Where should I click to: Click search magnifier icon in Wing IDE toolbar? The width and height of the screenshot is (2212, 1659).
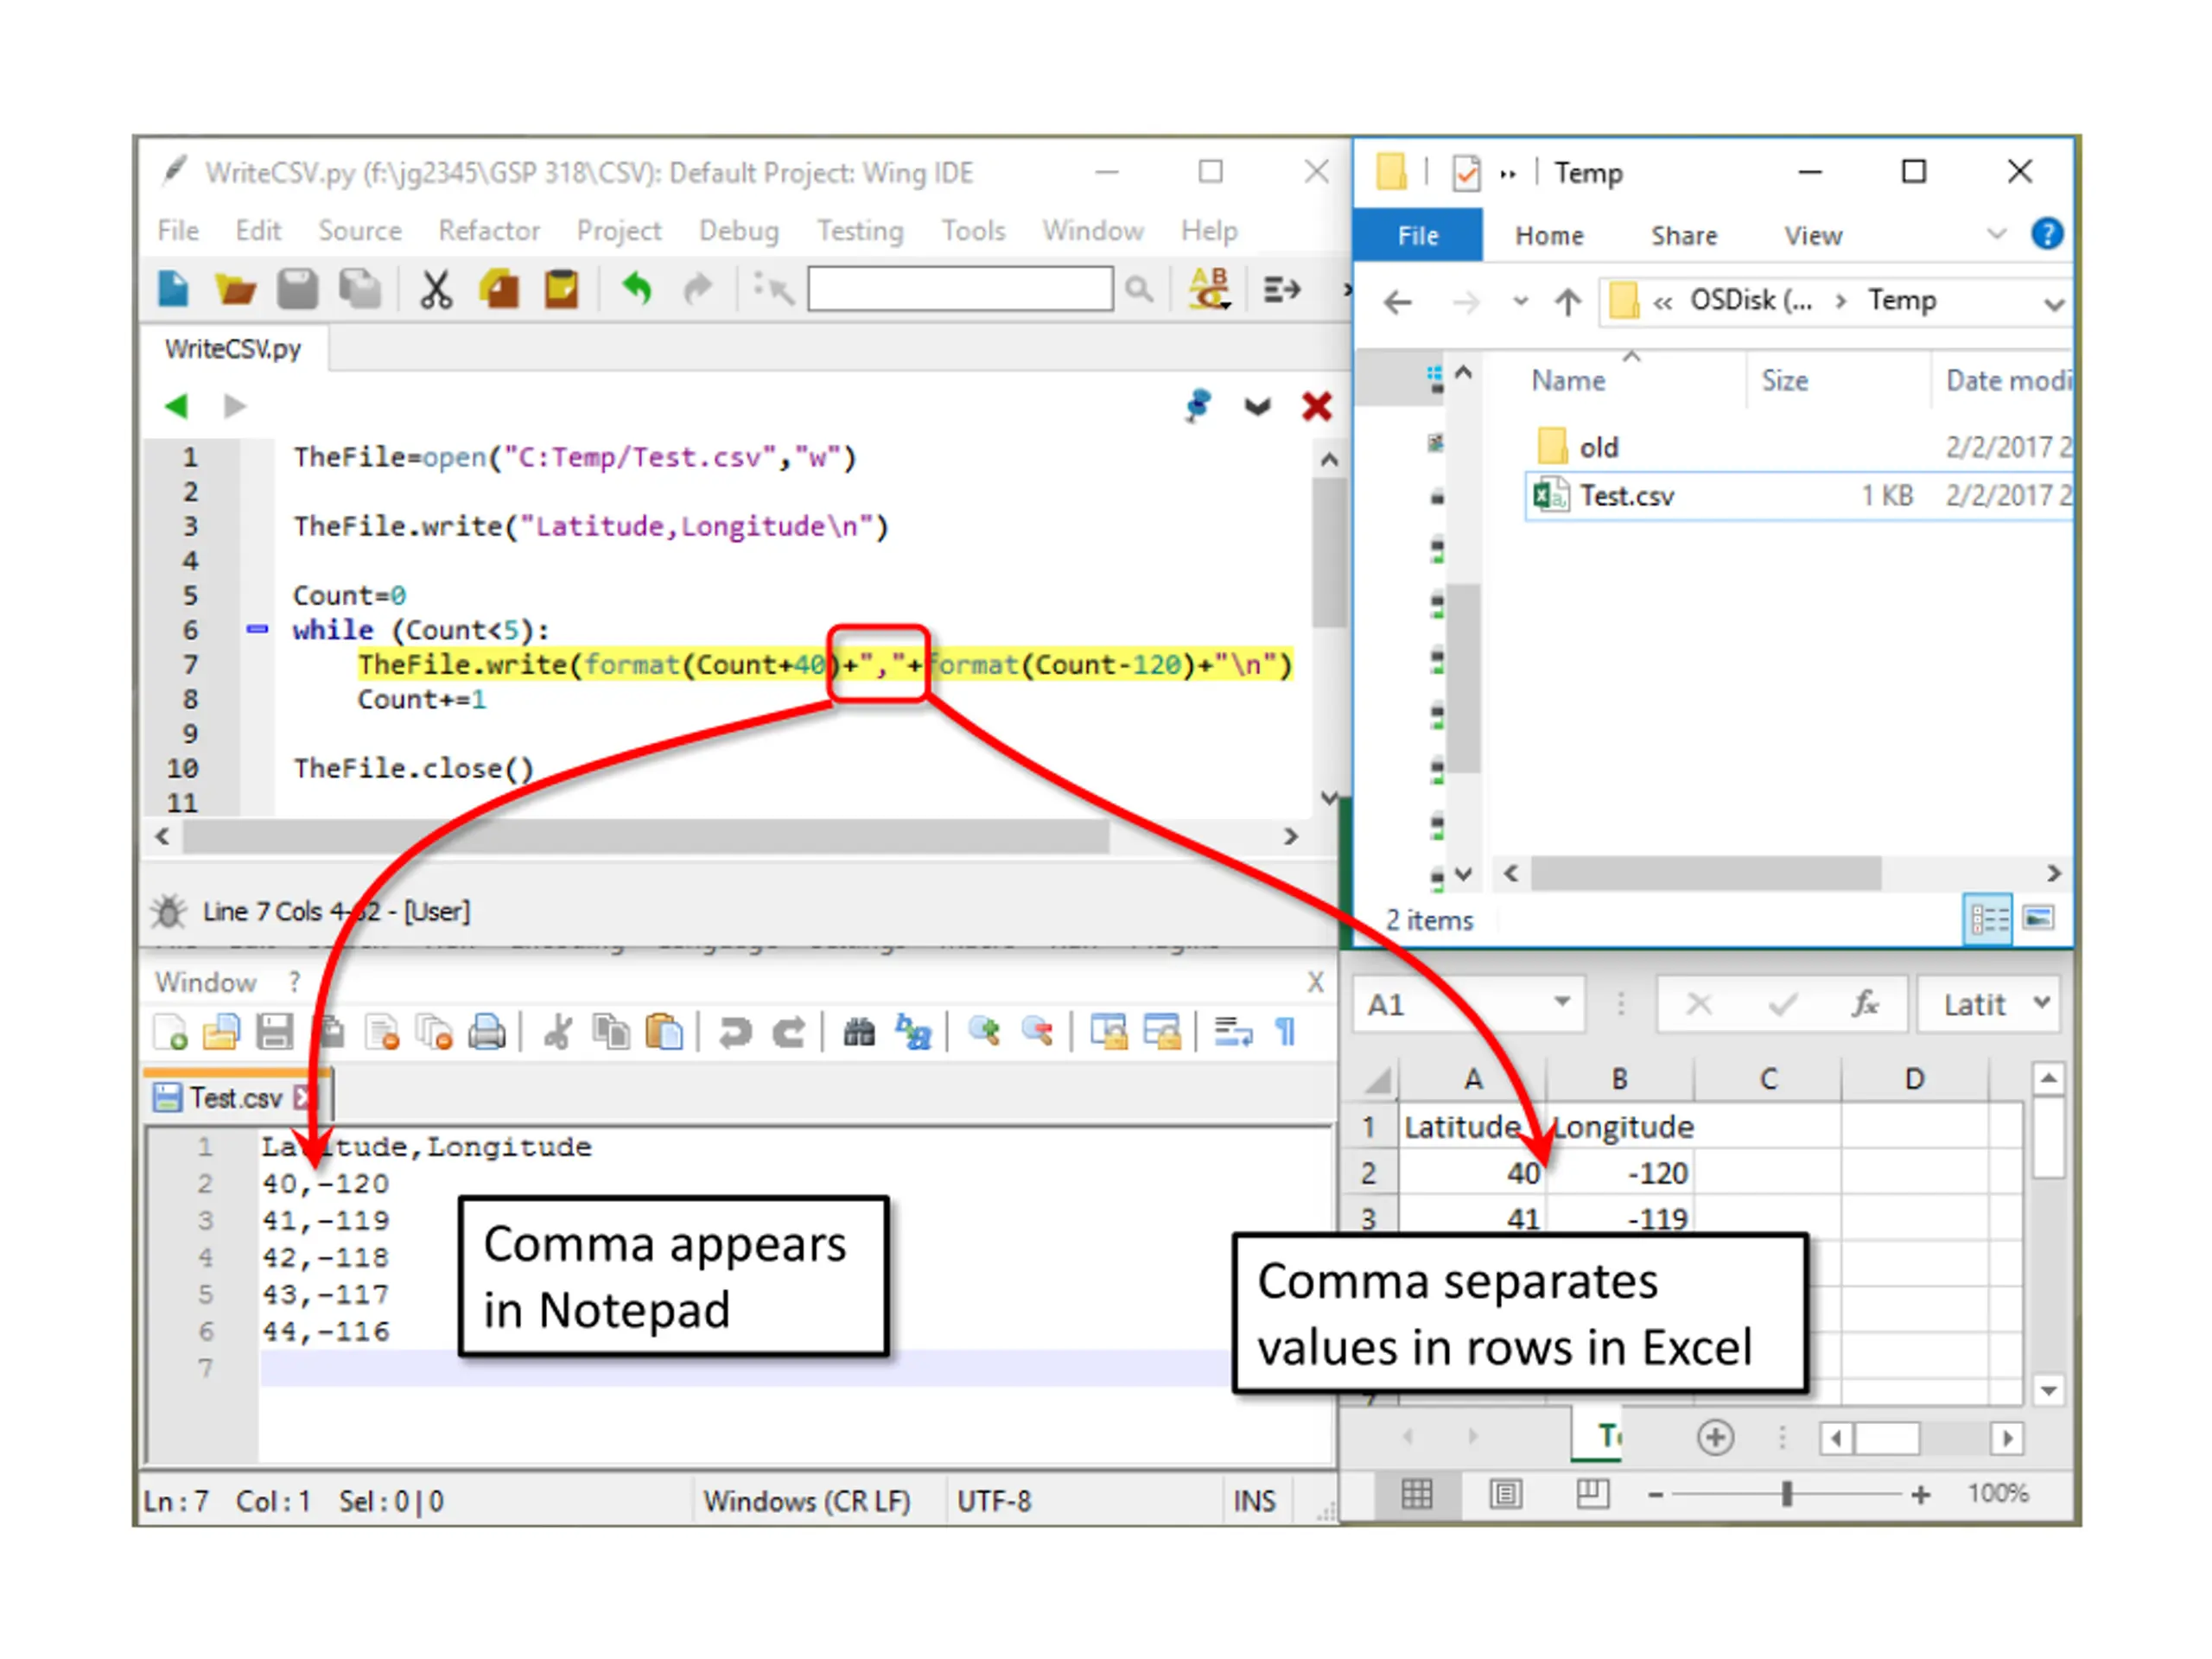click(x=1138, y=290)
